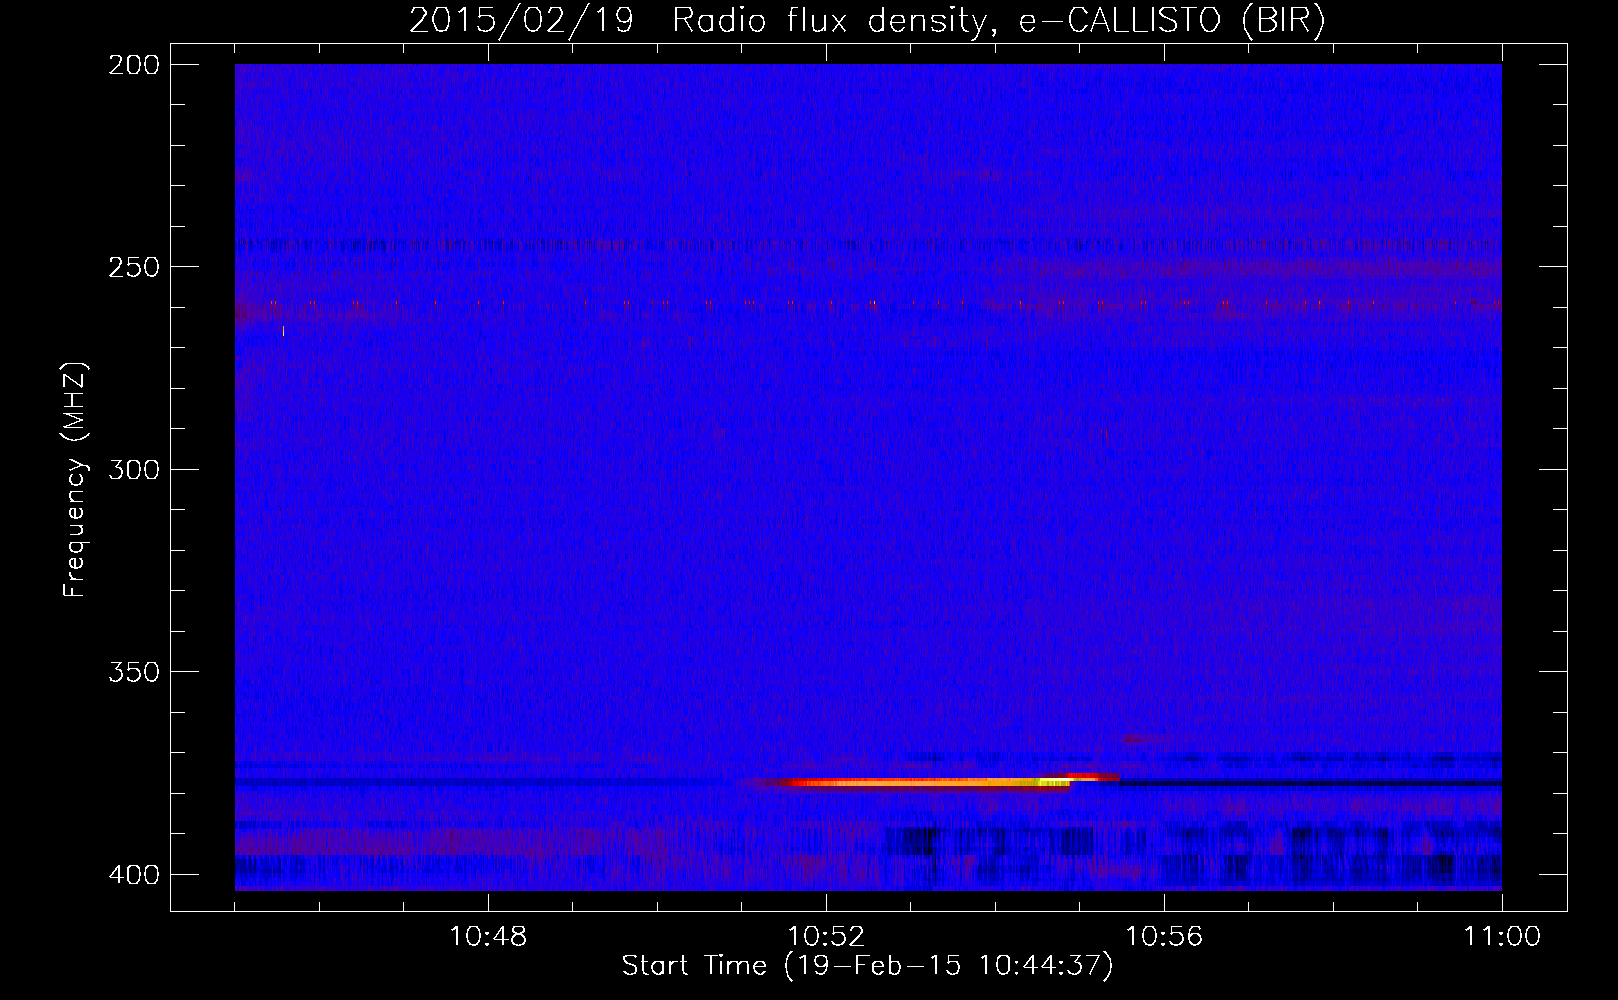Viewport: 1618px width, 1000px height.
Task: Click the 400 frequency tick label
Action: 133,875
